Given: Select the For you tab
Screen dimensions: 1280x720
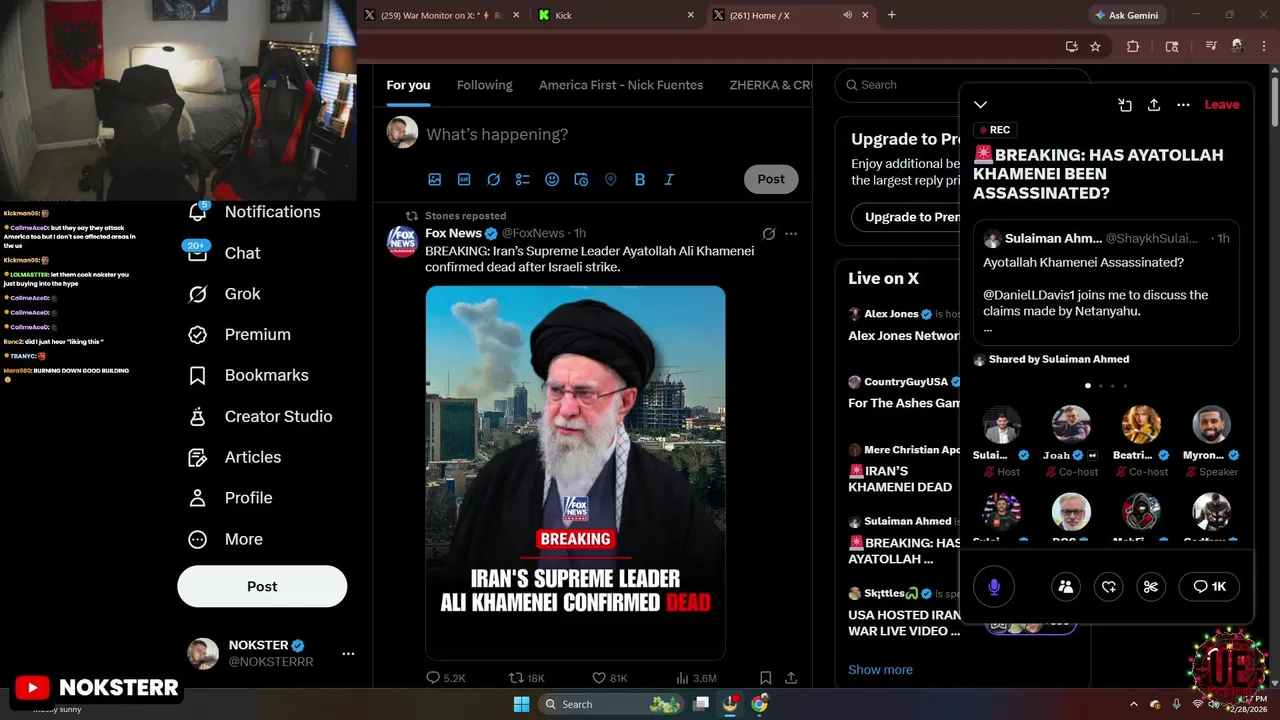Looking at the screenshot, I should (408, 85).
